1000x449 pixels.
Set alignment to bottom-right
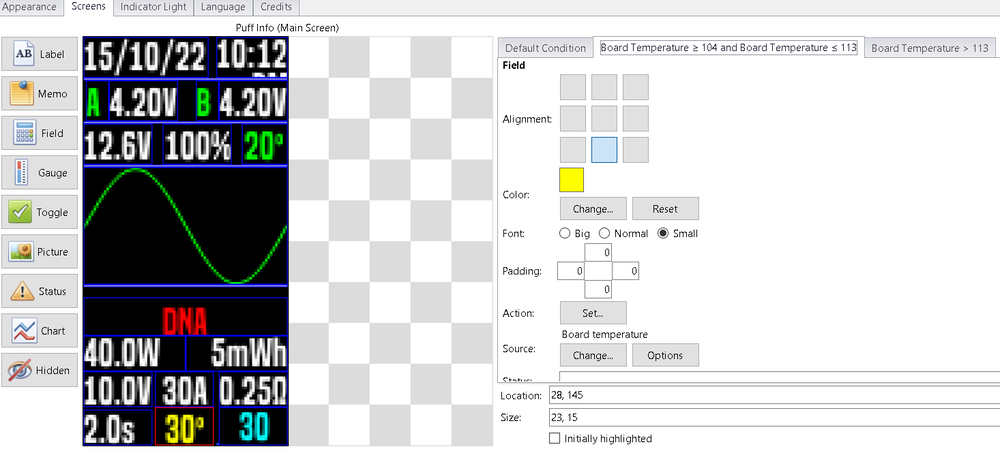[x=635, y=149]
